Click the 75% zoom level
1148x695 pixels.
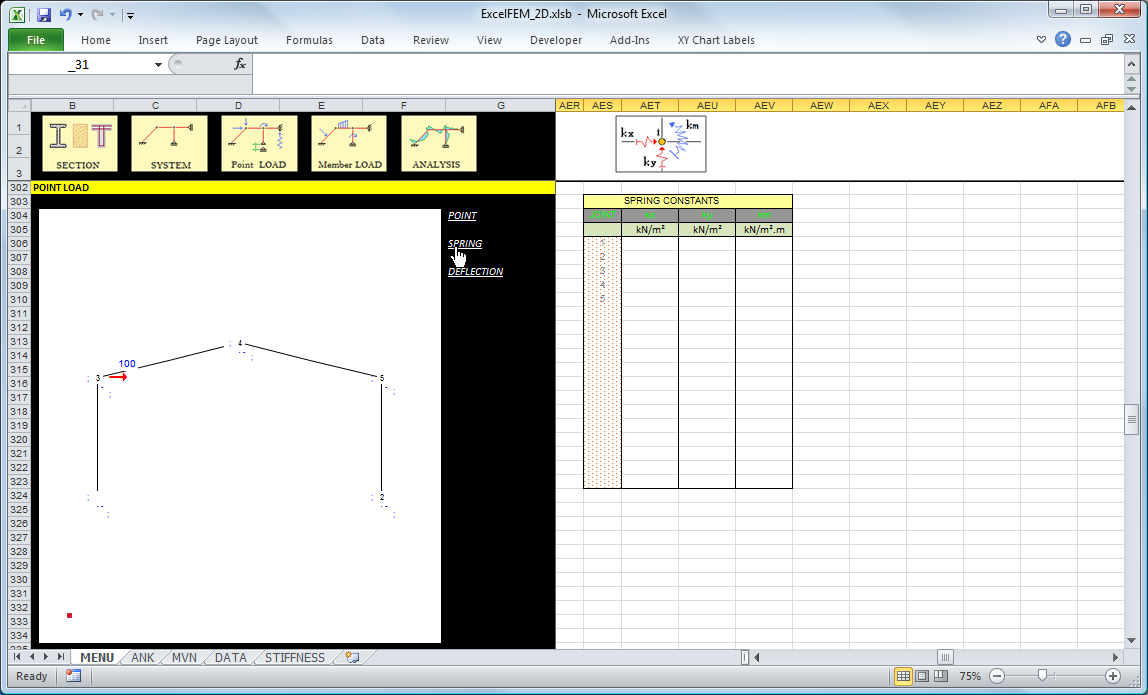(x=970, y=676)
